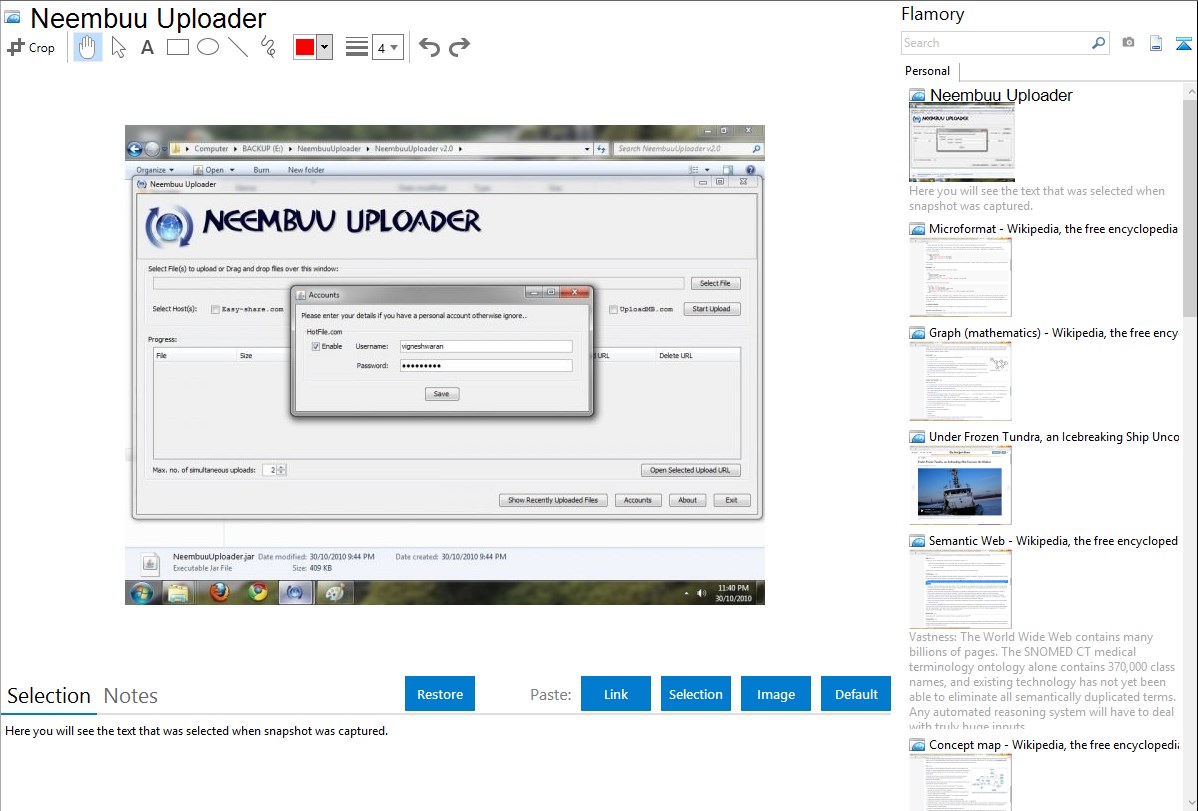1198x811 pixels.
Task: Click the Default paste button
Action: [856, 694]
